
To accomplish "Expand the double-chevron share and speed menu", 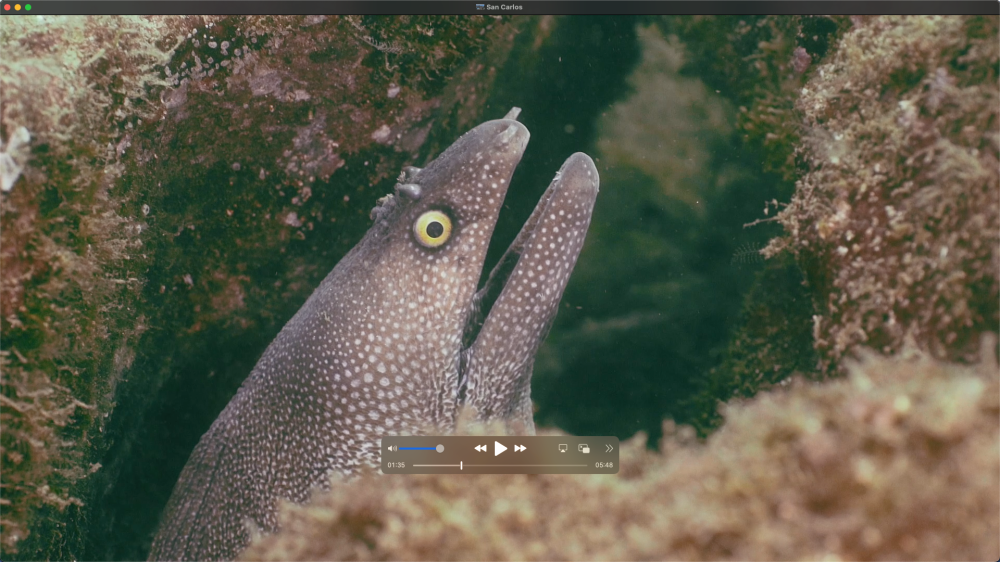I will (609, 449).
